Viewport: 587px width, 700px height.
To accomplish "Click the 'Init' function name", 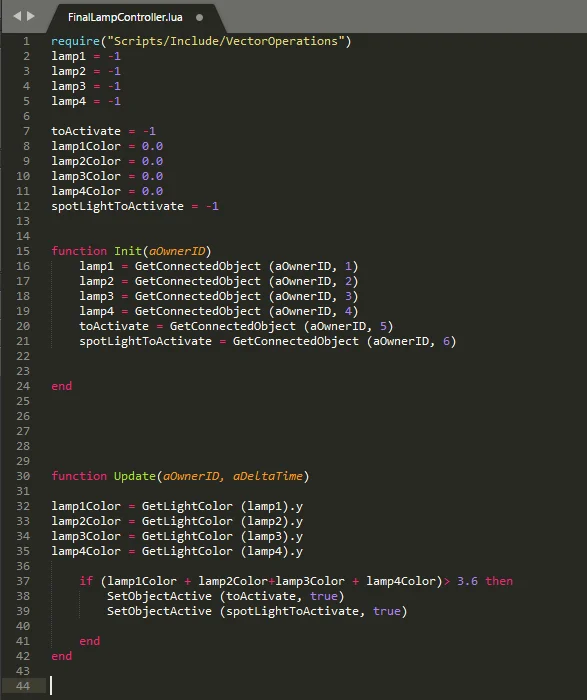I will coord(128,251).
